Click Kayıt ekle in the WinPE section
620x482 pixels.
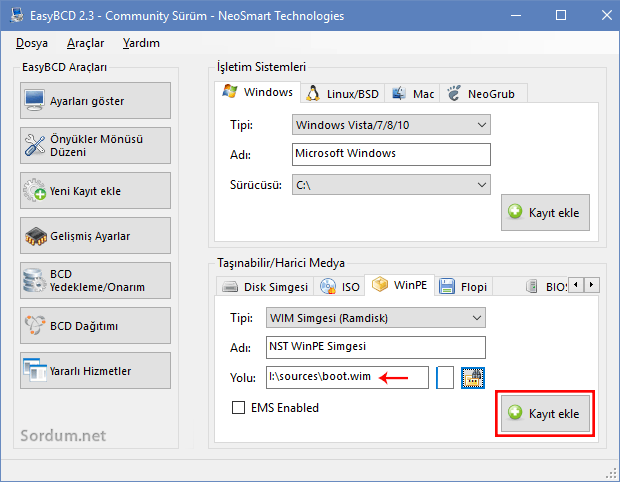pos(544,413)
